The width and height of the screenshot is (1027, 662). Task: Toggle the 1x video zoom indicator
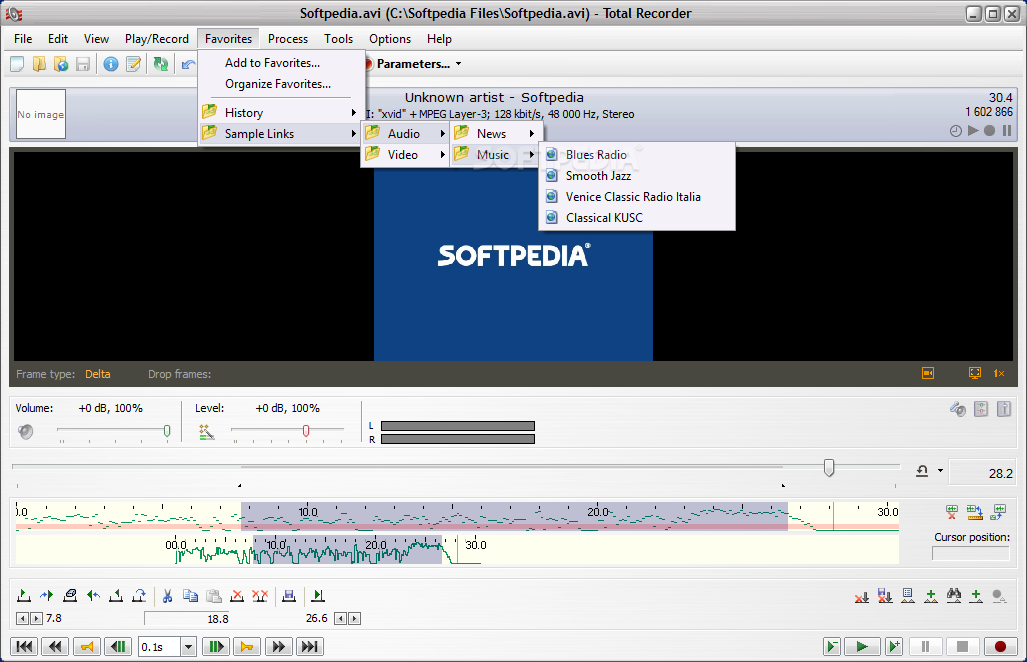coord(999,373)
